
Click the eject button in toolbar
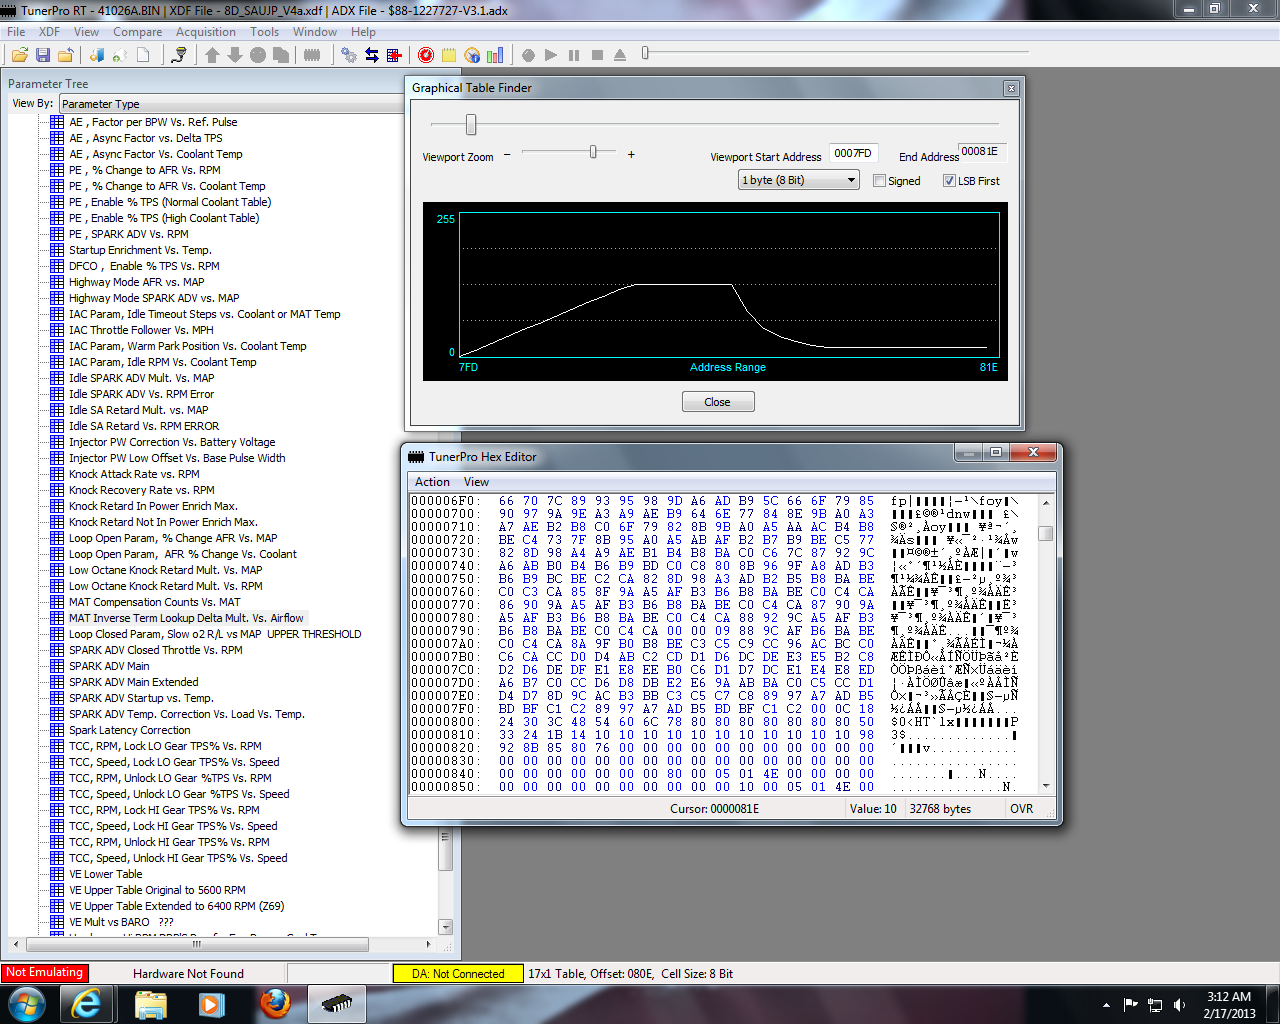pyautogui.click(x=620, y=55)
